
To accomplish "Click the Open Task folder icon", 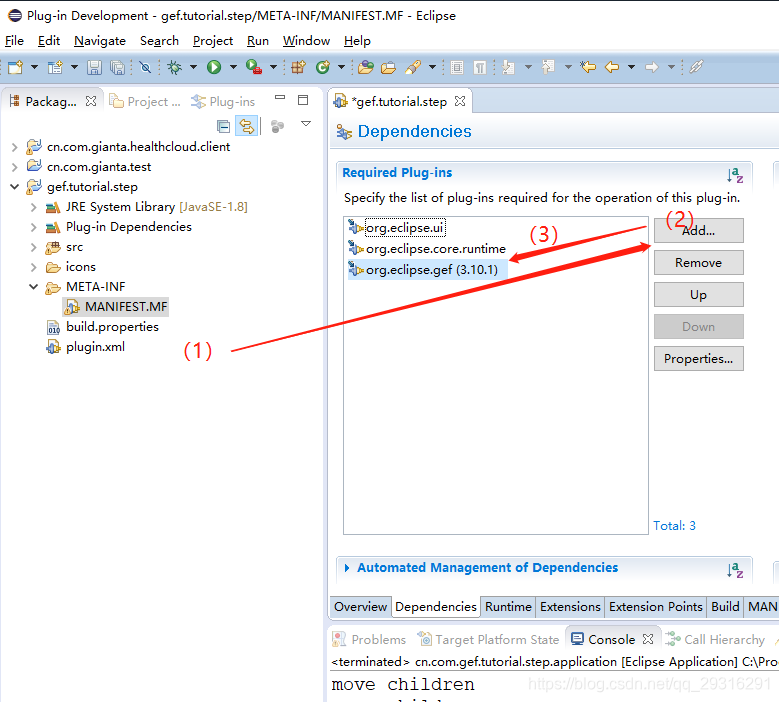I will [389, 67].
